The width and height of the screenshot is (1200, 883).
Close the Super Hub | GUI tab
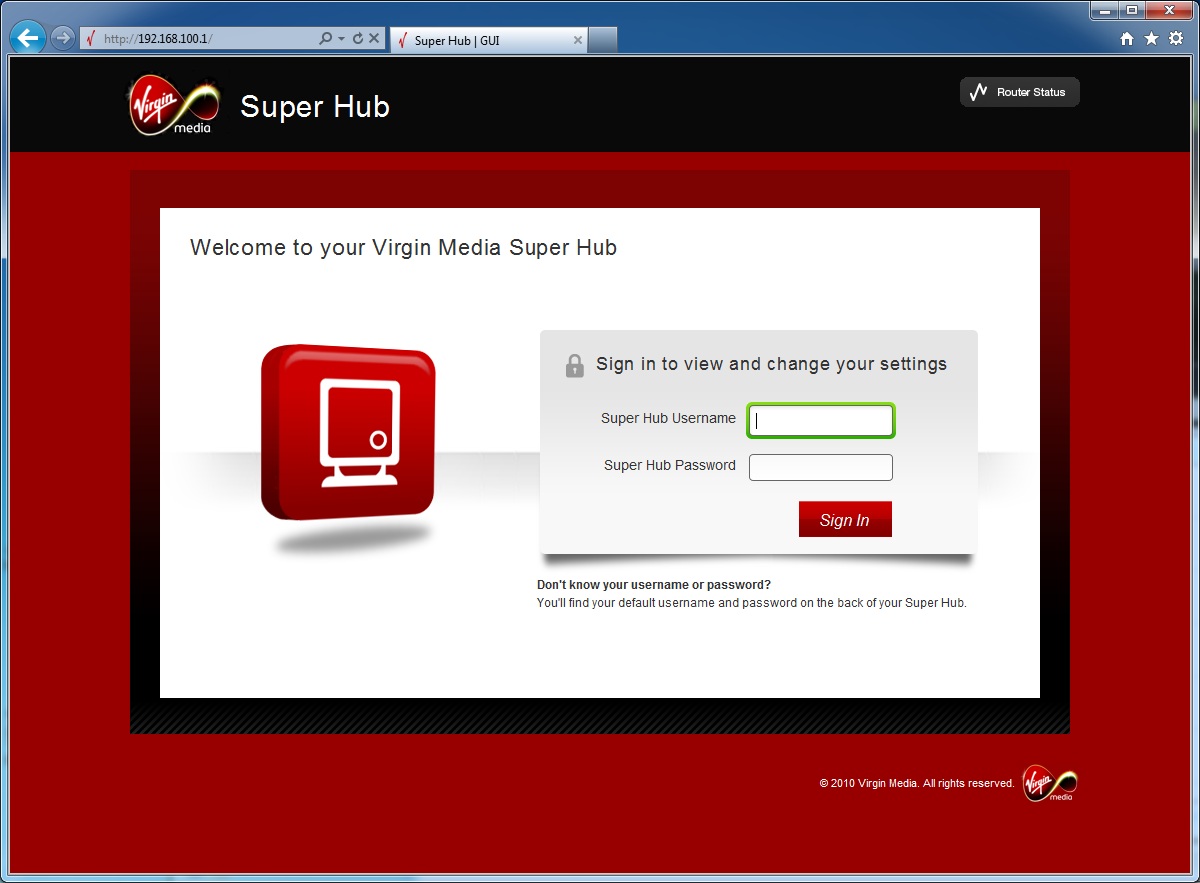click(x=577, y=40)
